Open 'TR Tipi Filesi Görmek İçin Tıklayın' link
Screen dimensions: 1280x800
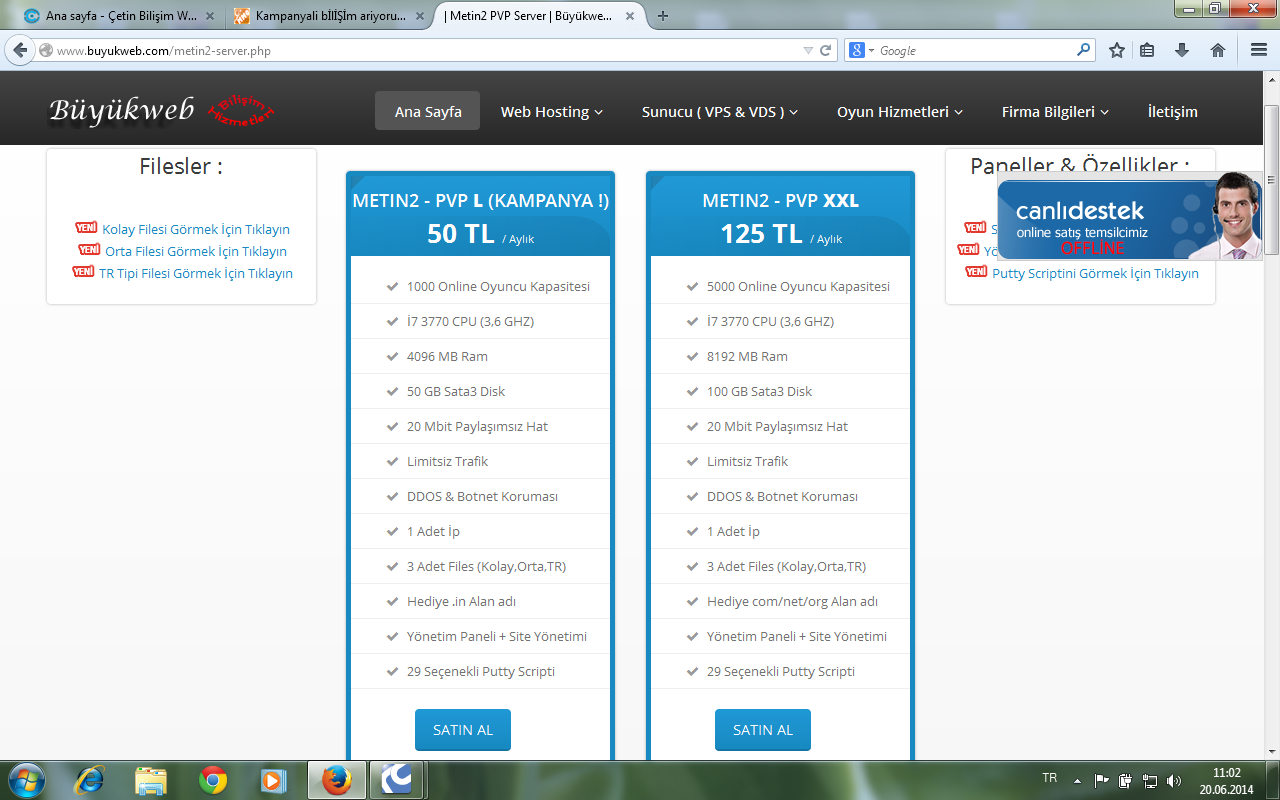[196, 273]
